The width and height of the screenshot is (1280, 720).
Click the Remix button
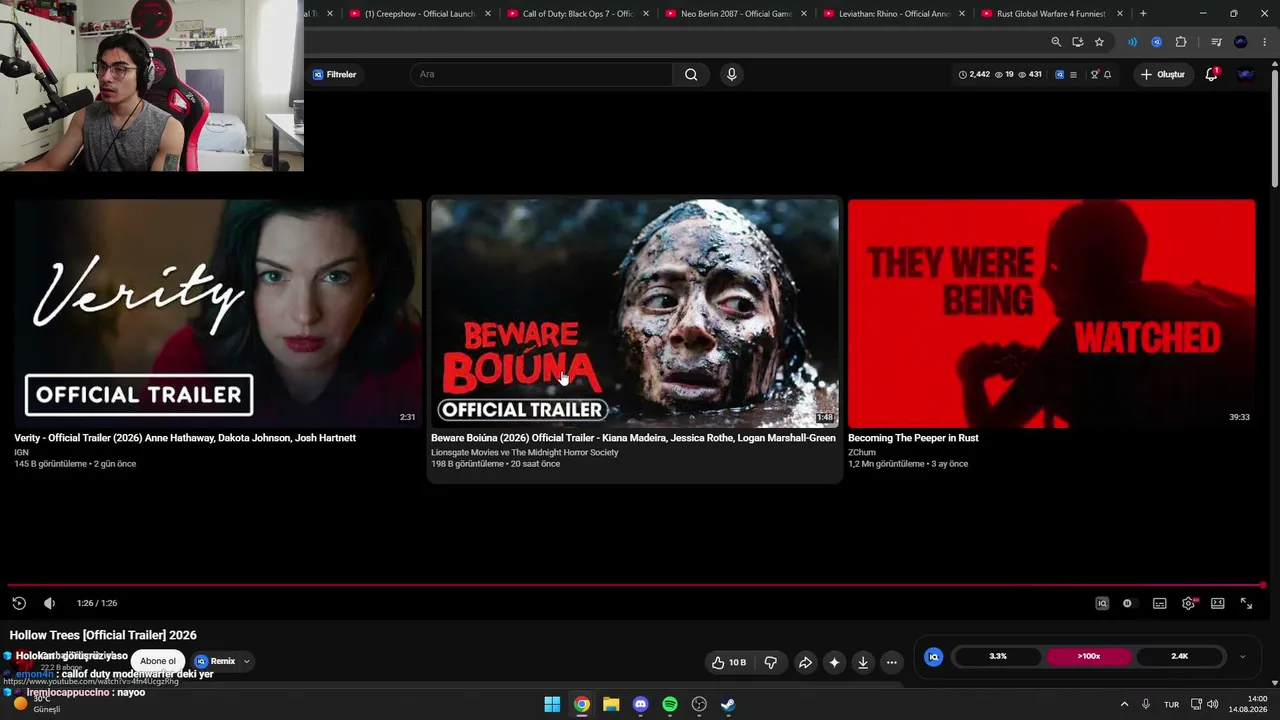(x=216, y=661)
